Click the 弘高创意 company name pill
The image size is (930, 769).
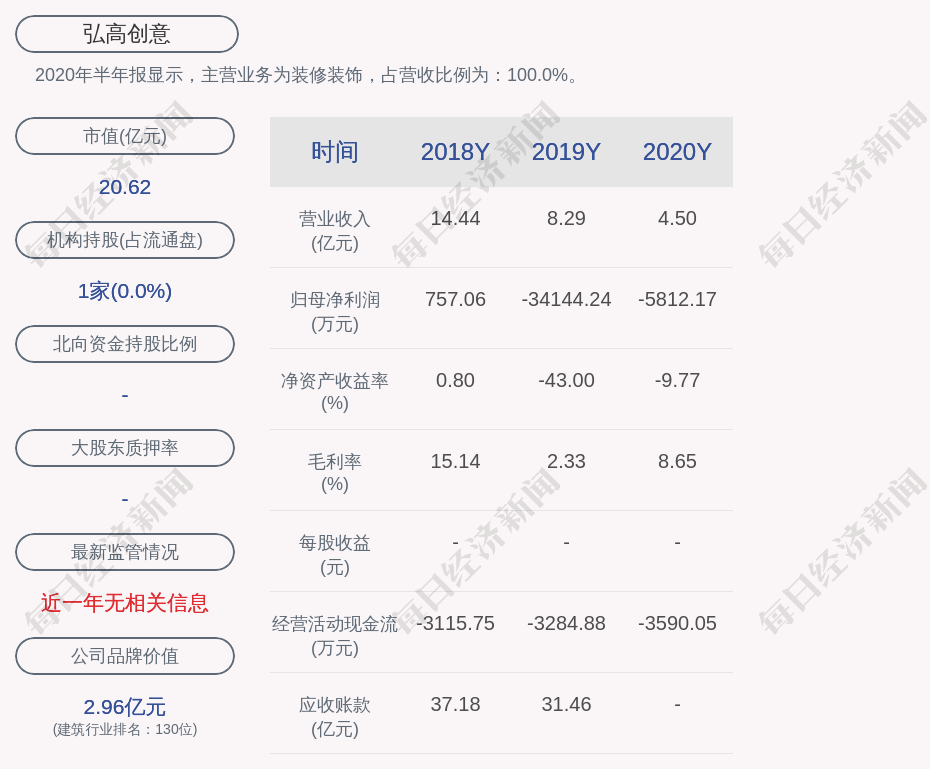pos(126,34)
